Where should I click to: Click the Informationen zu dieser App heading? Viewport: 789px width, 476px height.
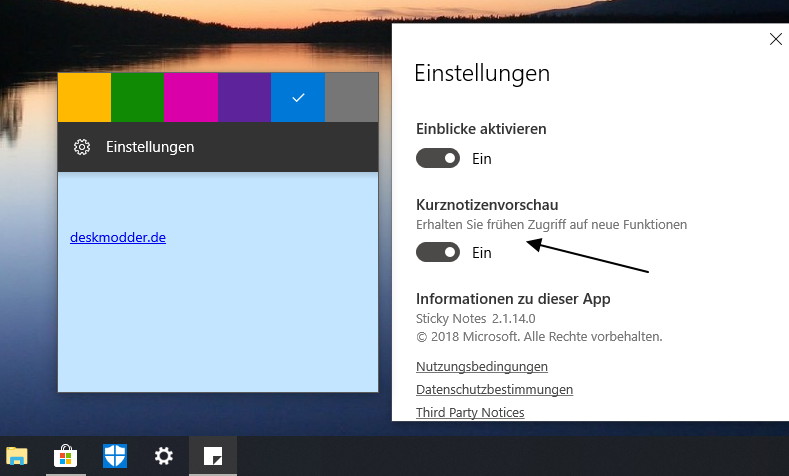coord(513,299)
